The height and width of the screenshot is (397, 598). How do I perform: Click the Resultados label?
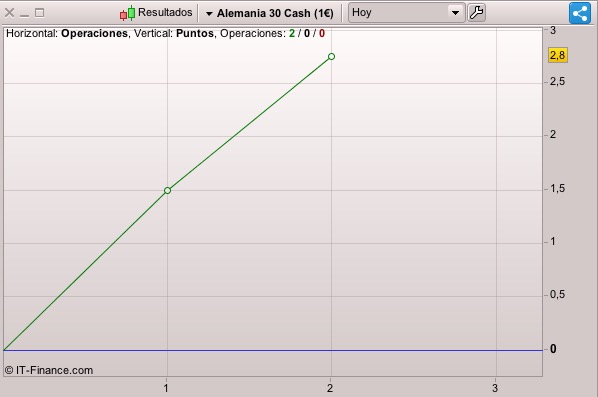165,12
